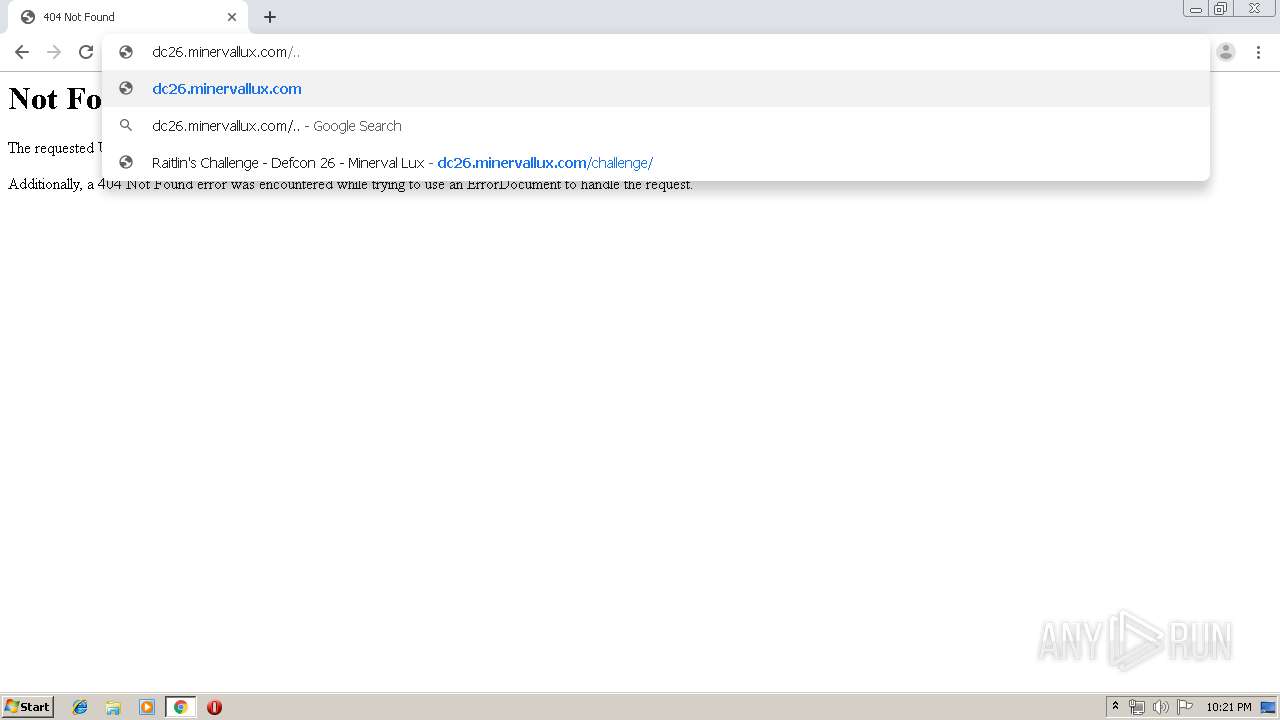Restore down the Chrome window
The image size is (1280, 720).
(1221, 9)
